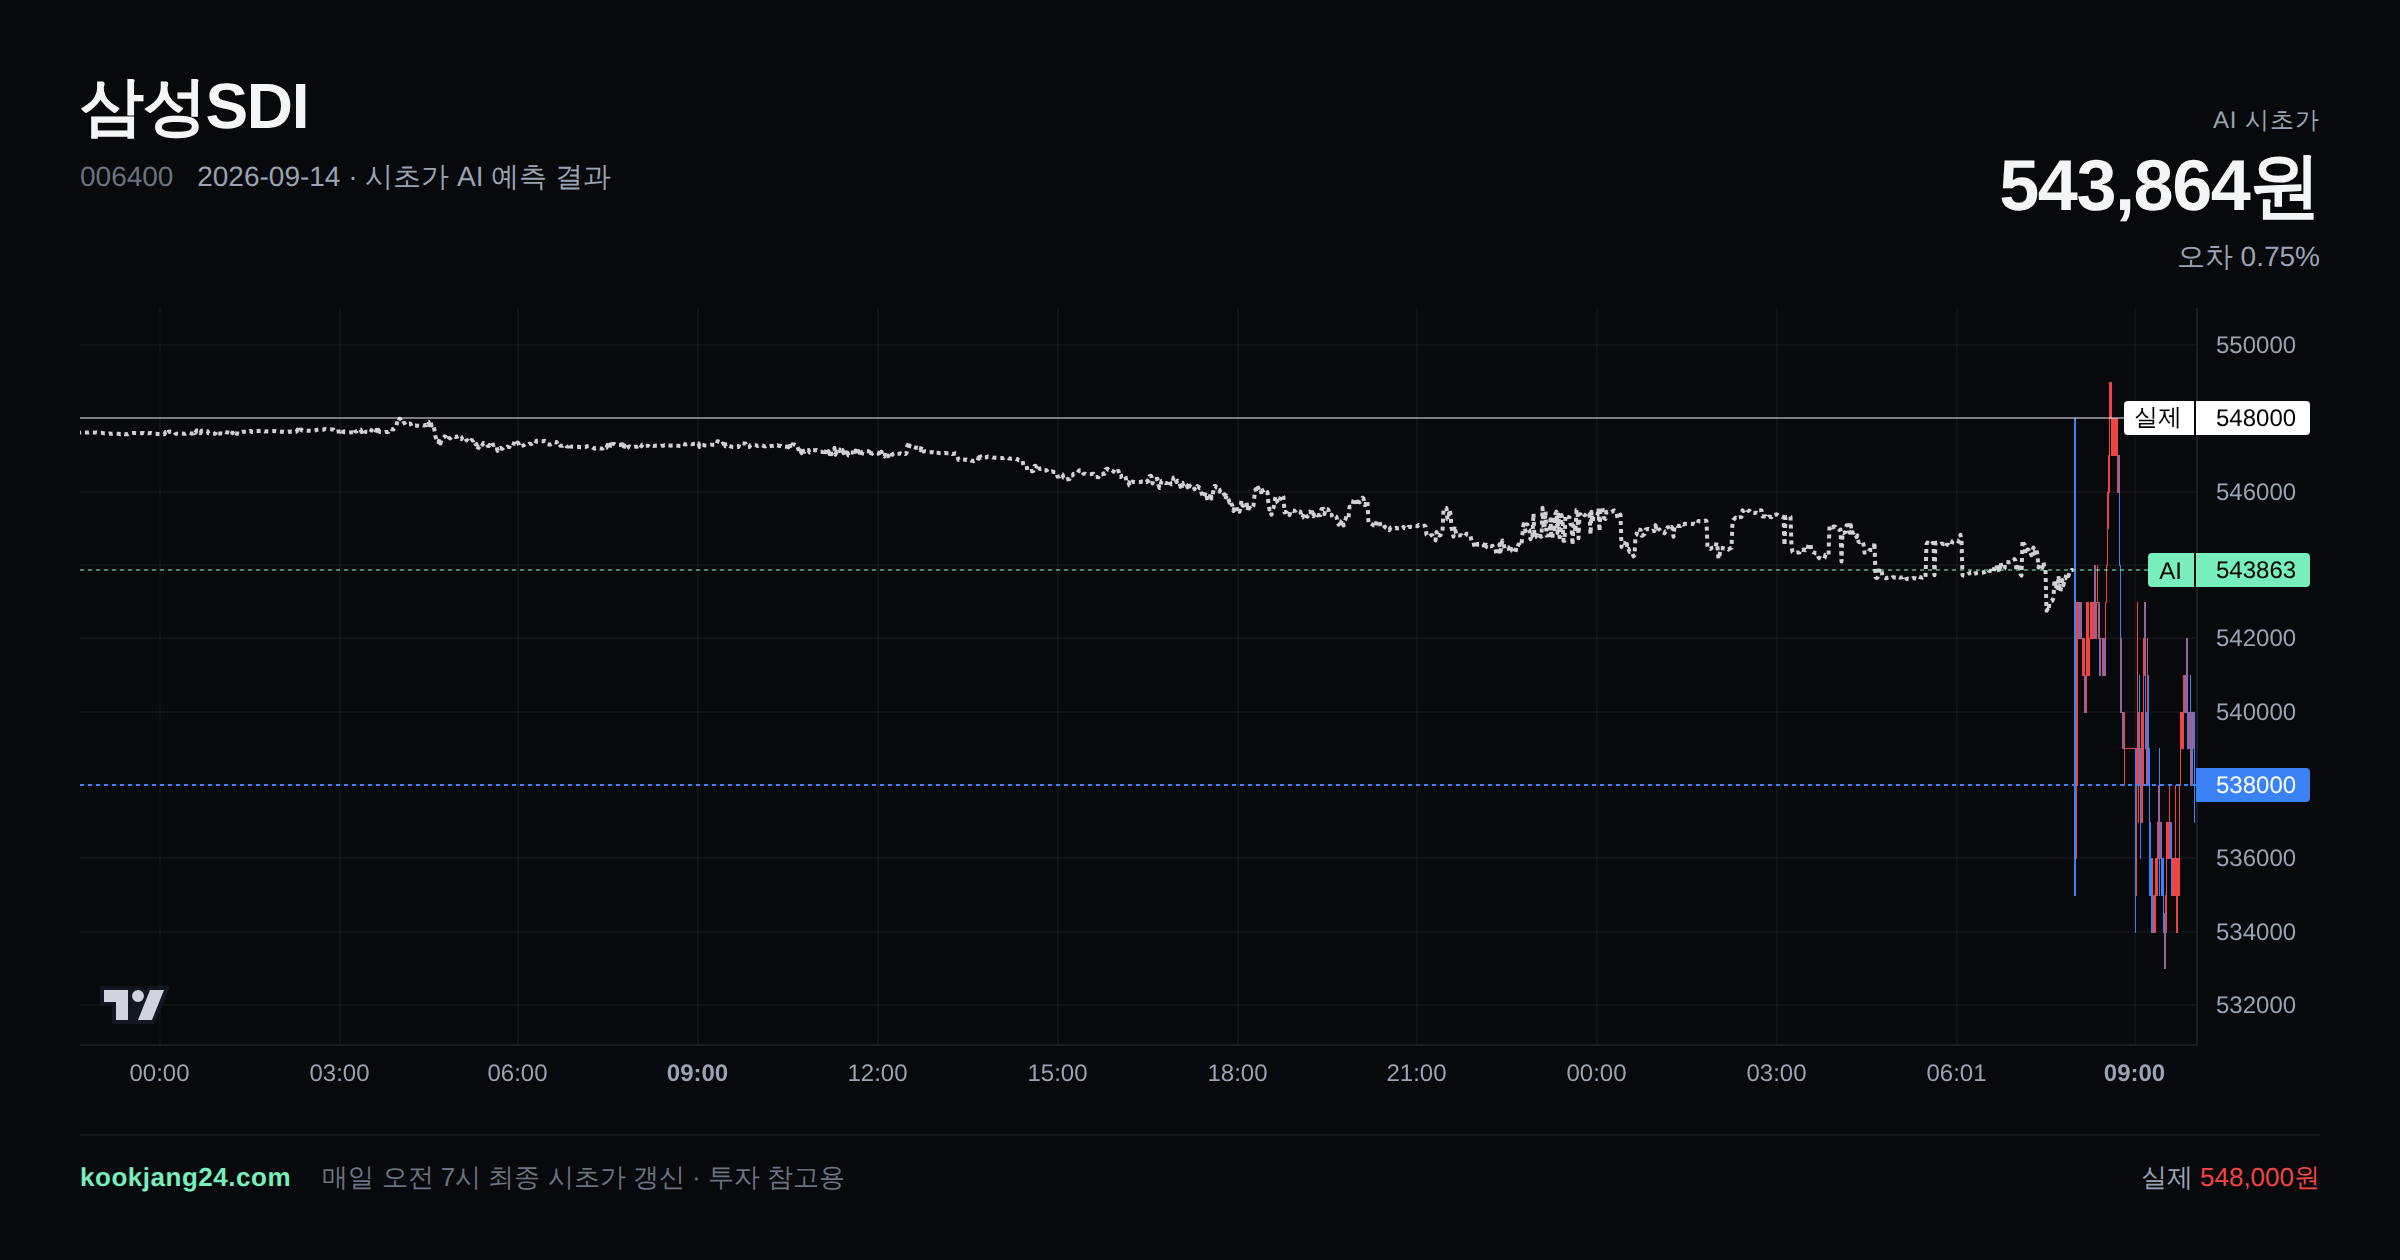The image size is (2400, 1260).
Task: Click the 06:01 time axis label
Action: click(x=1956, y=1073)
